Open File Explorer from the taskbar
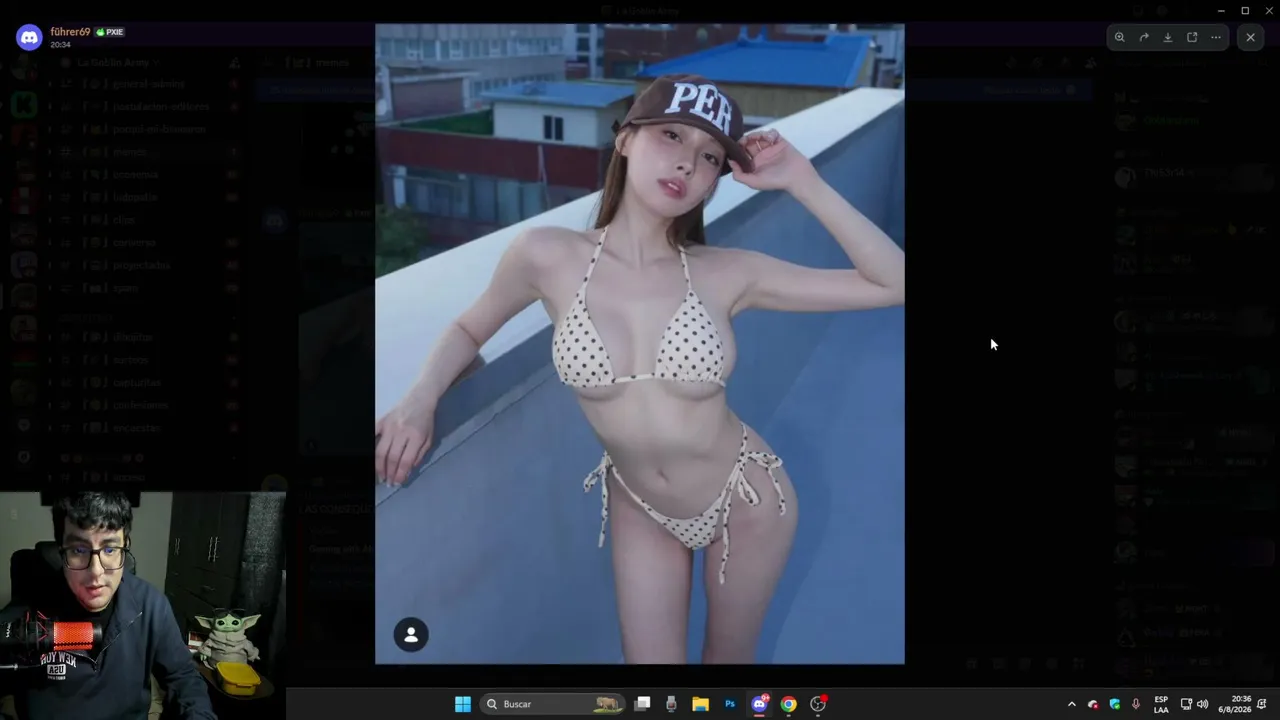The width and height of the screenshot is (1280, 720). (701, 704)
